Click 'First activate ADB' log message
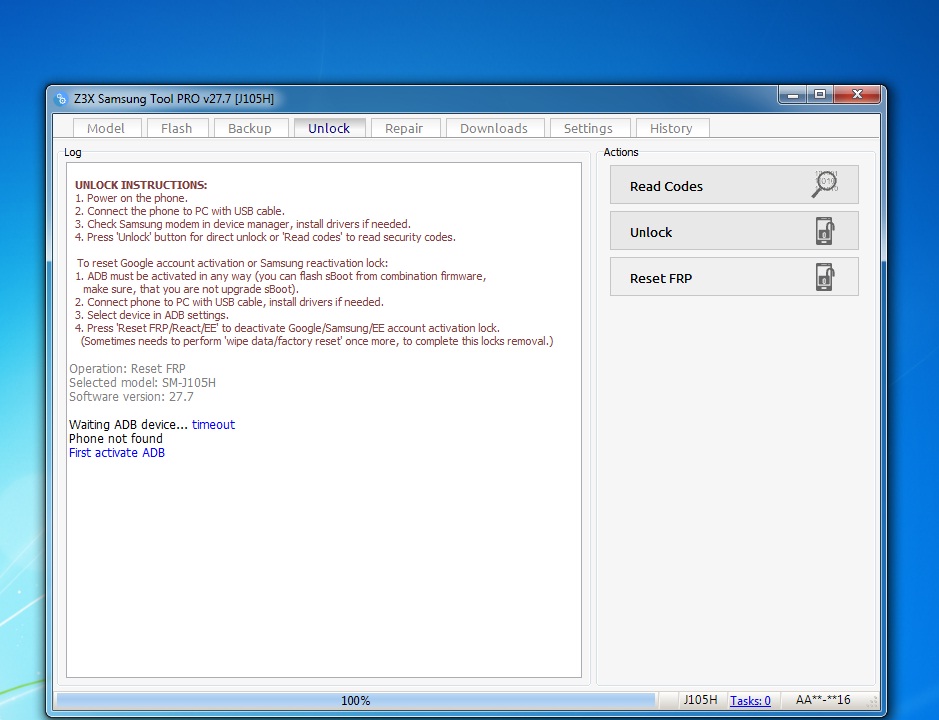Viewport: 939px width, 720px height. [x=117, y=453]
